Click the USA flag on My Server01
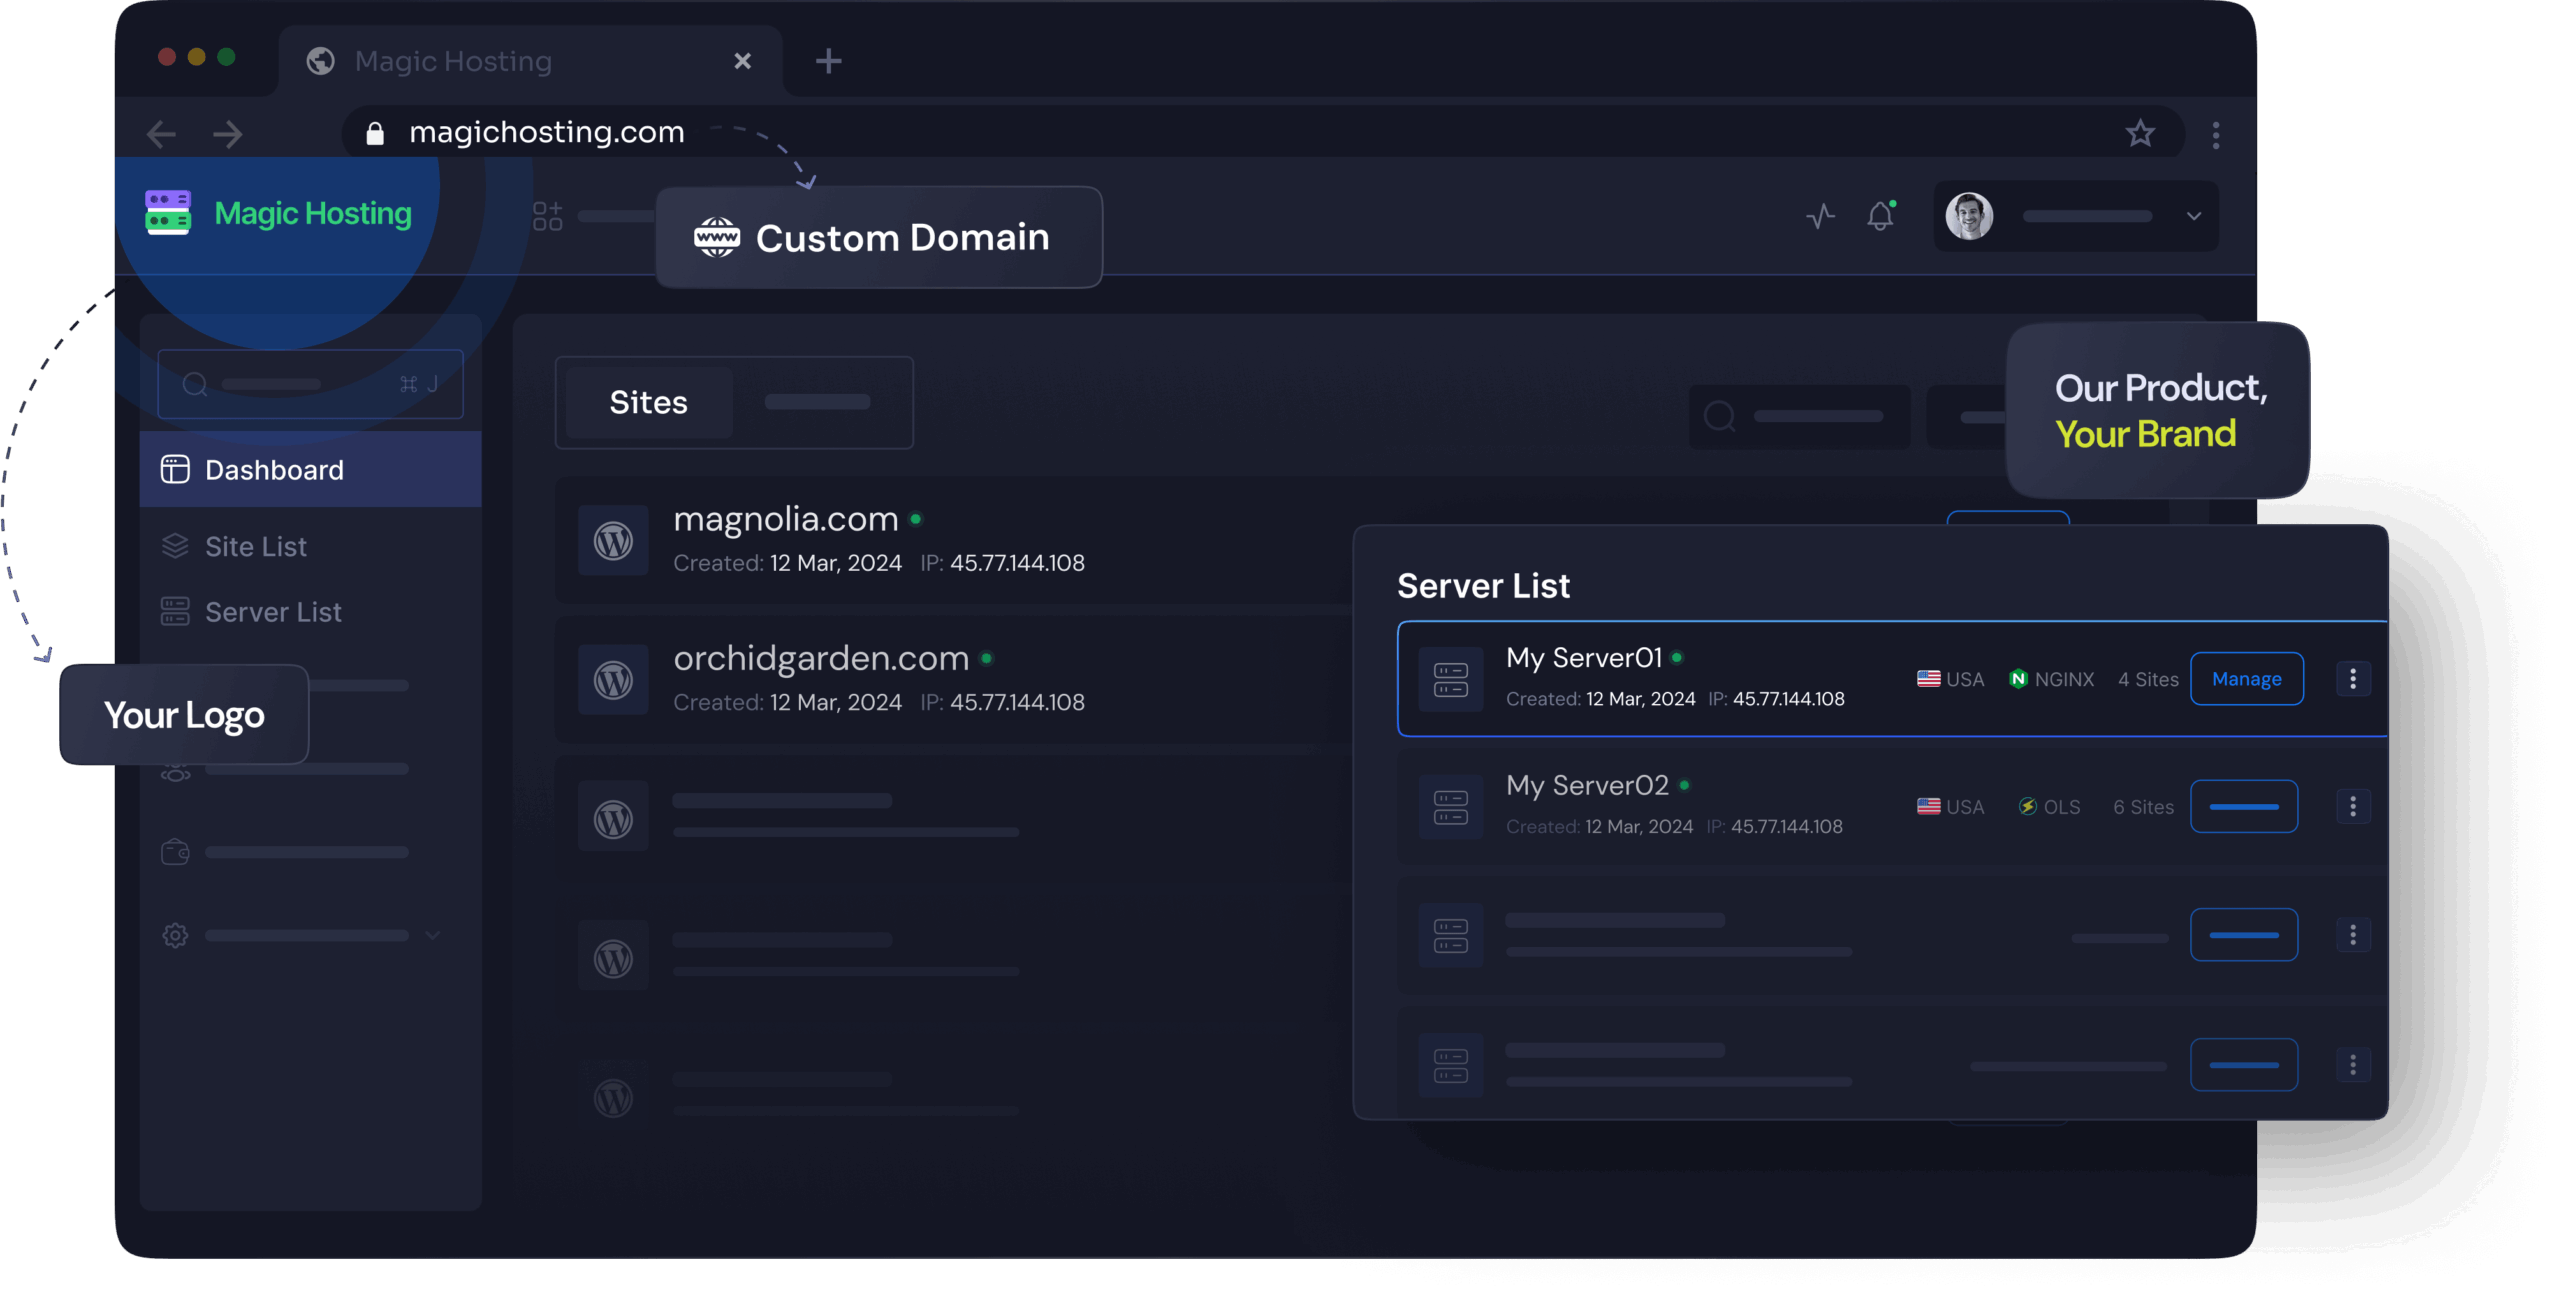The image size is (2560, 1292). pyautogui.click(x=1928, y=679)
